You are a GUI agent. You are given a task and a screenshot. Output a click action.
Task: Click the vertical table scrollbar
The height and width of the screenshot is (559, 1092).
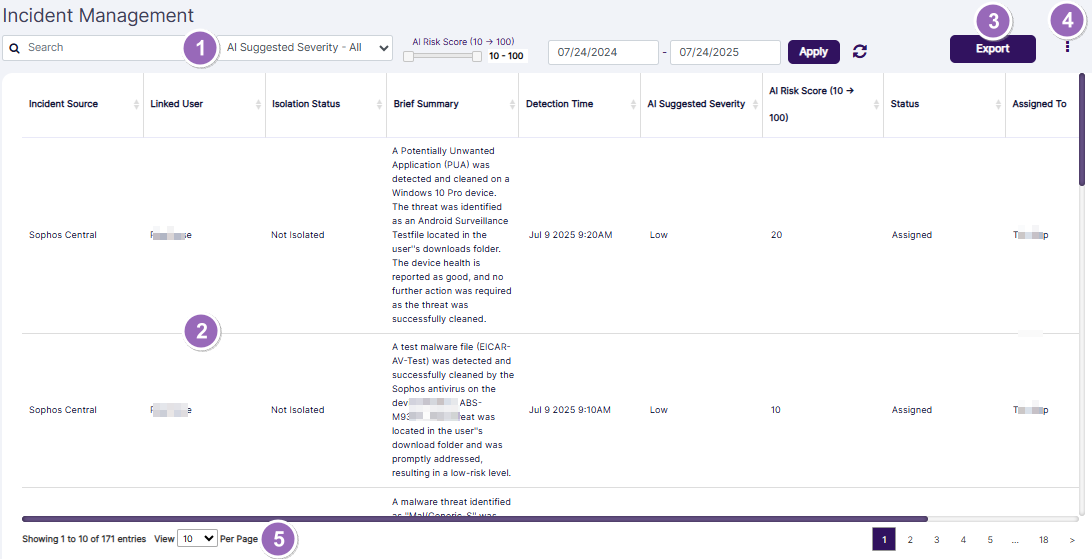click(1082, 129)
